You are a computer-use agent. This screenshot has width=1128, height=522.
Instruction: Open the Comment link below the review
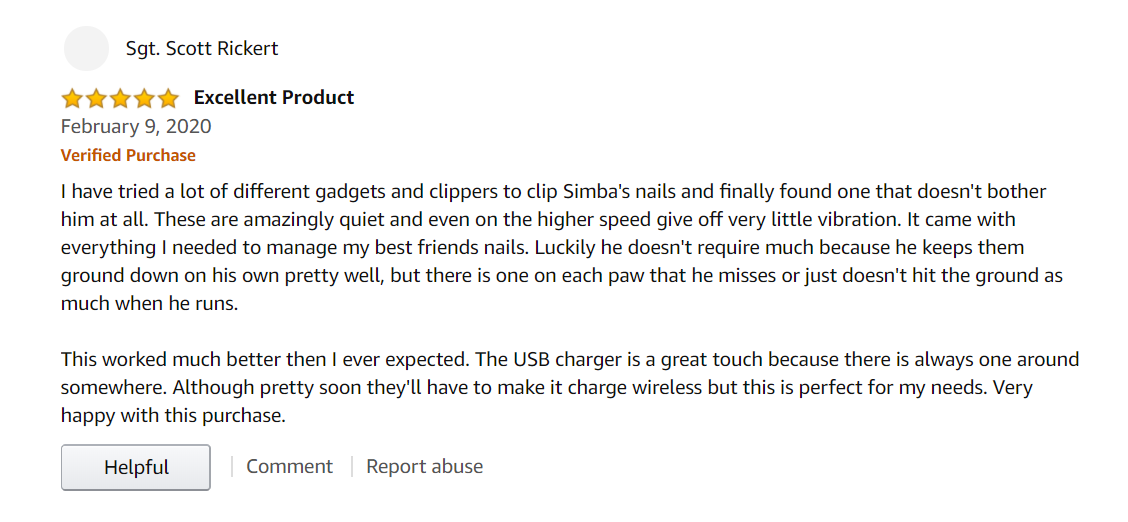[x=289, y=467]
